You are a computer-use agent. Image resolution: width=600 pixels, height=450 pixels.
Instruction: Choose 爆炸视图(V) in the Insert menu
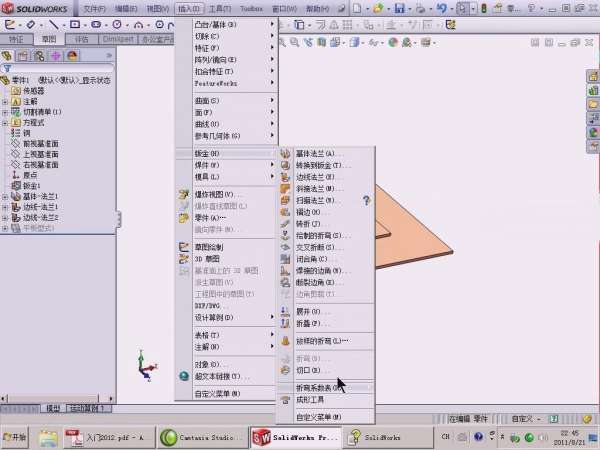226,194
